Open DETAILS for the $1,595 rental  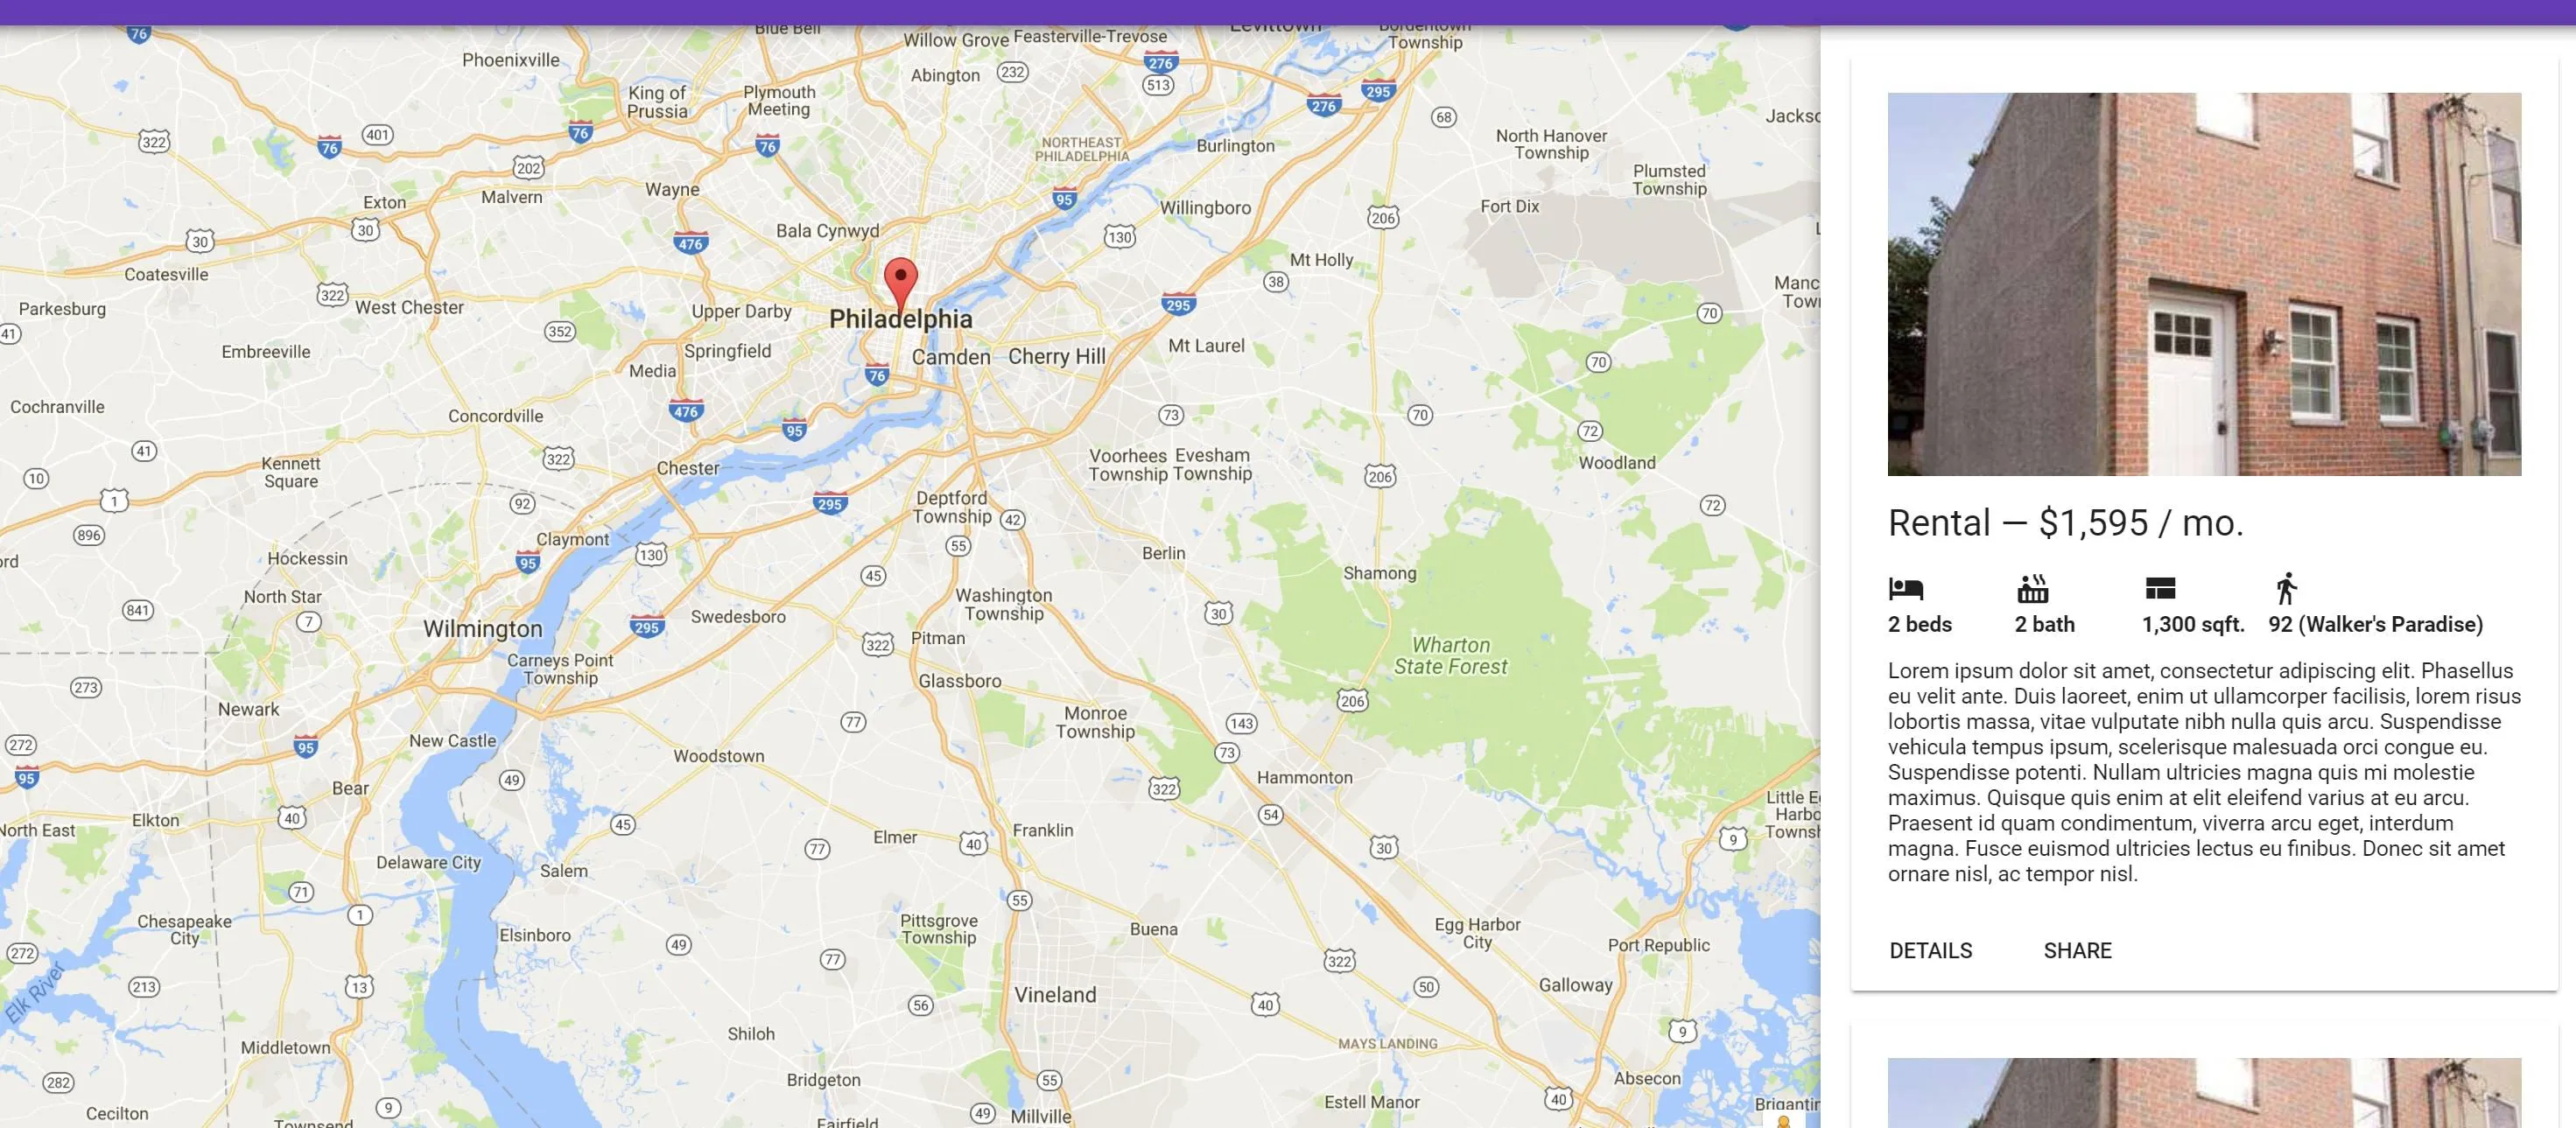pos(1930,950)
